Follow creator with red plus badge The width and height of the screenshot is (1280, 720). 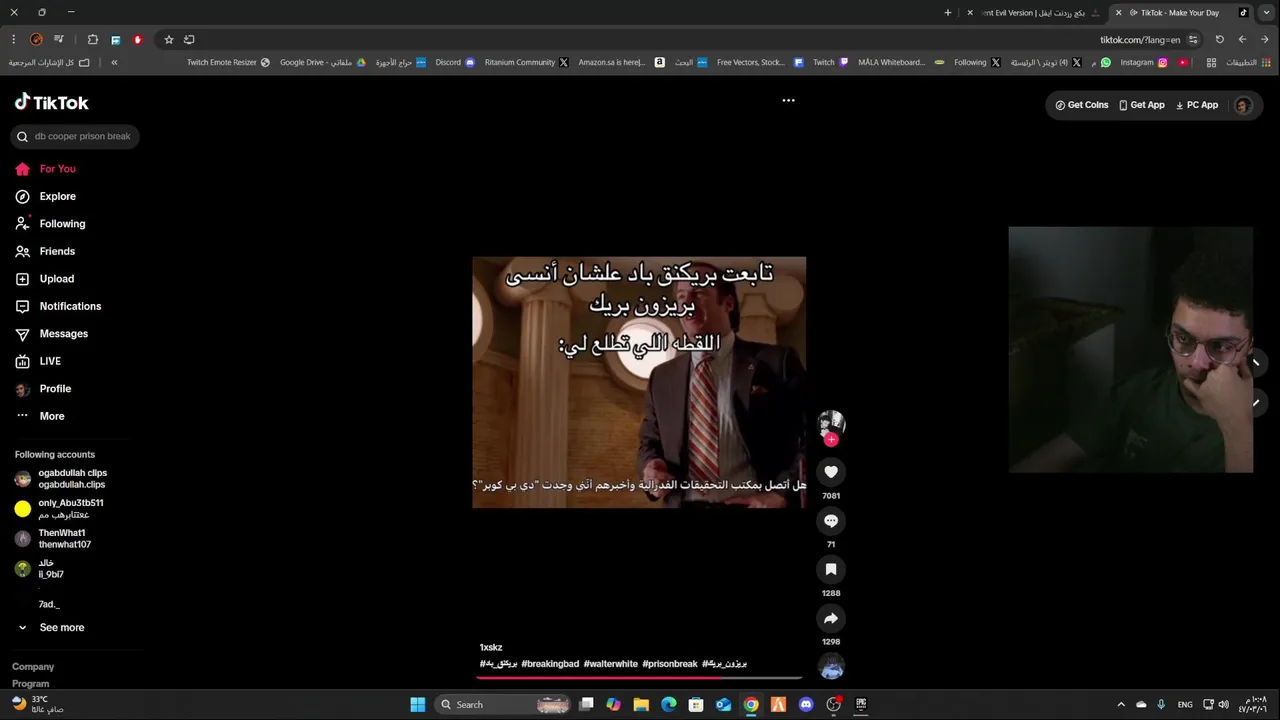(831, 439)
